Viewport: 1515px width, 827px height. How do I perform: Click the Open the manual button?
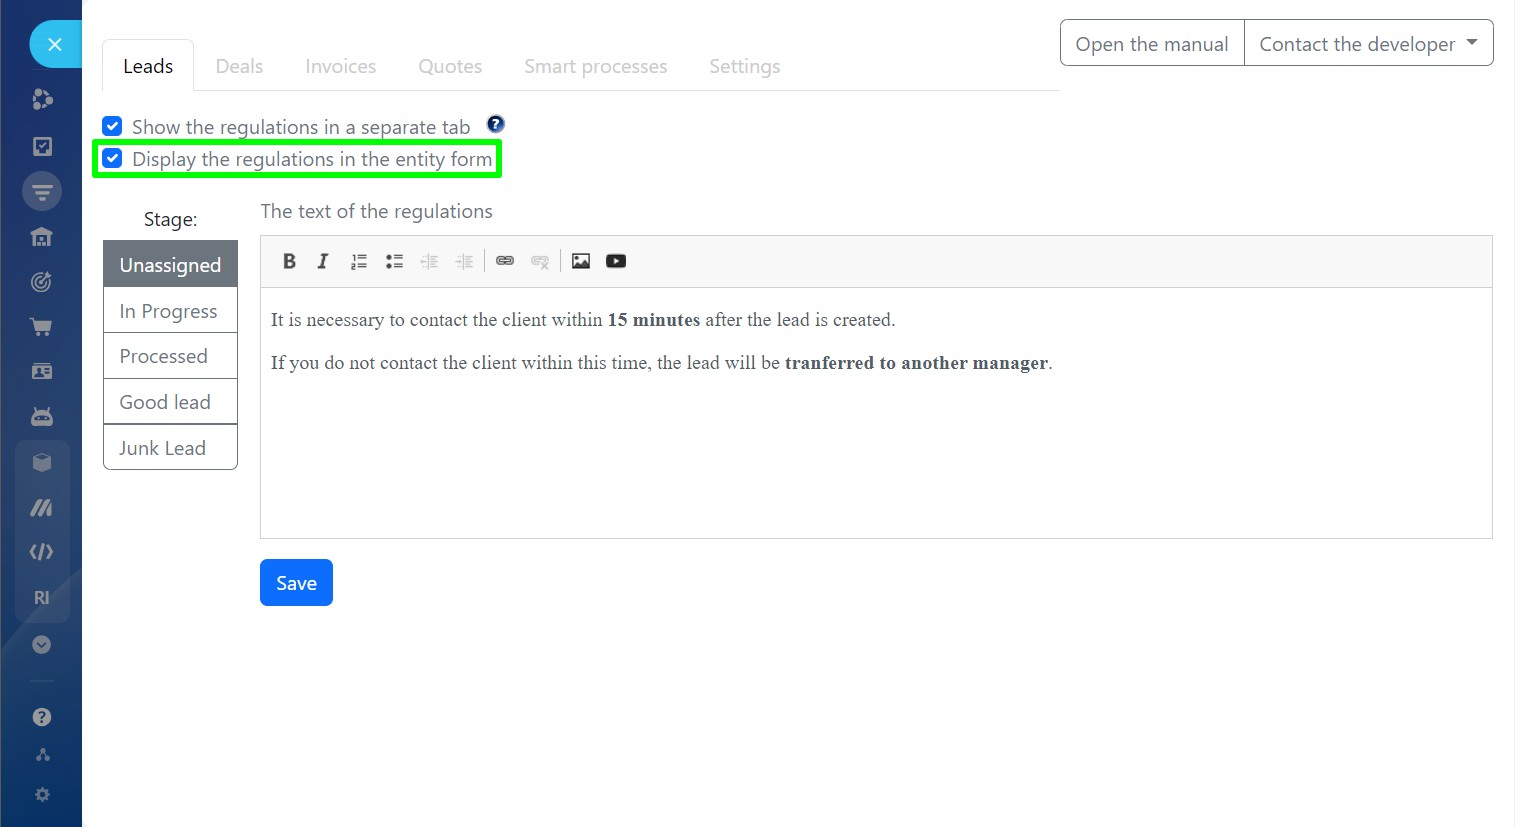[1151, 43]
